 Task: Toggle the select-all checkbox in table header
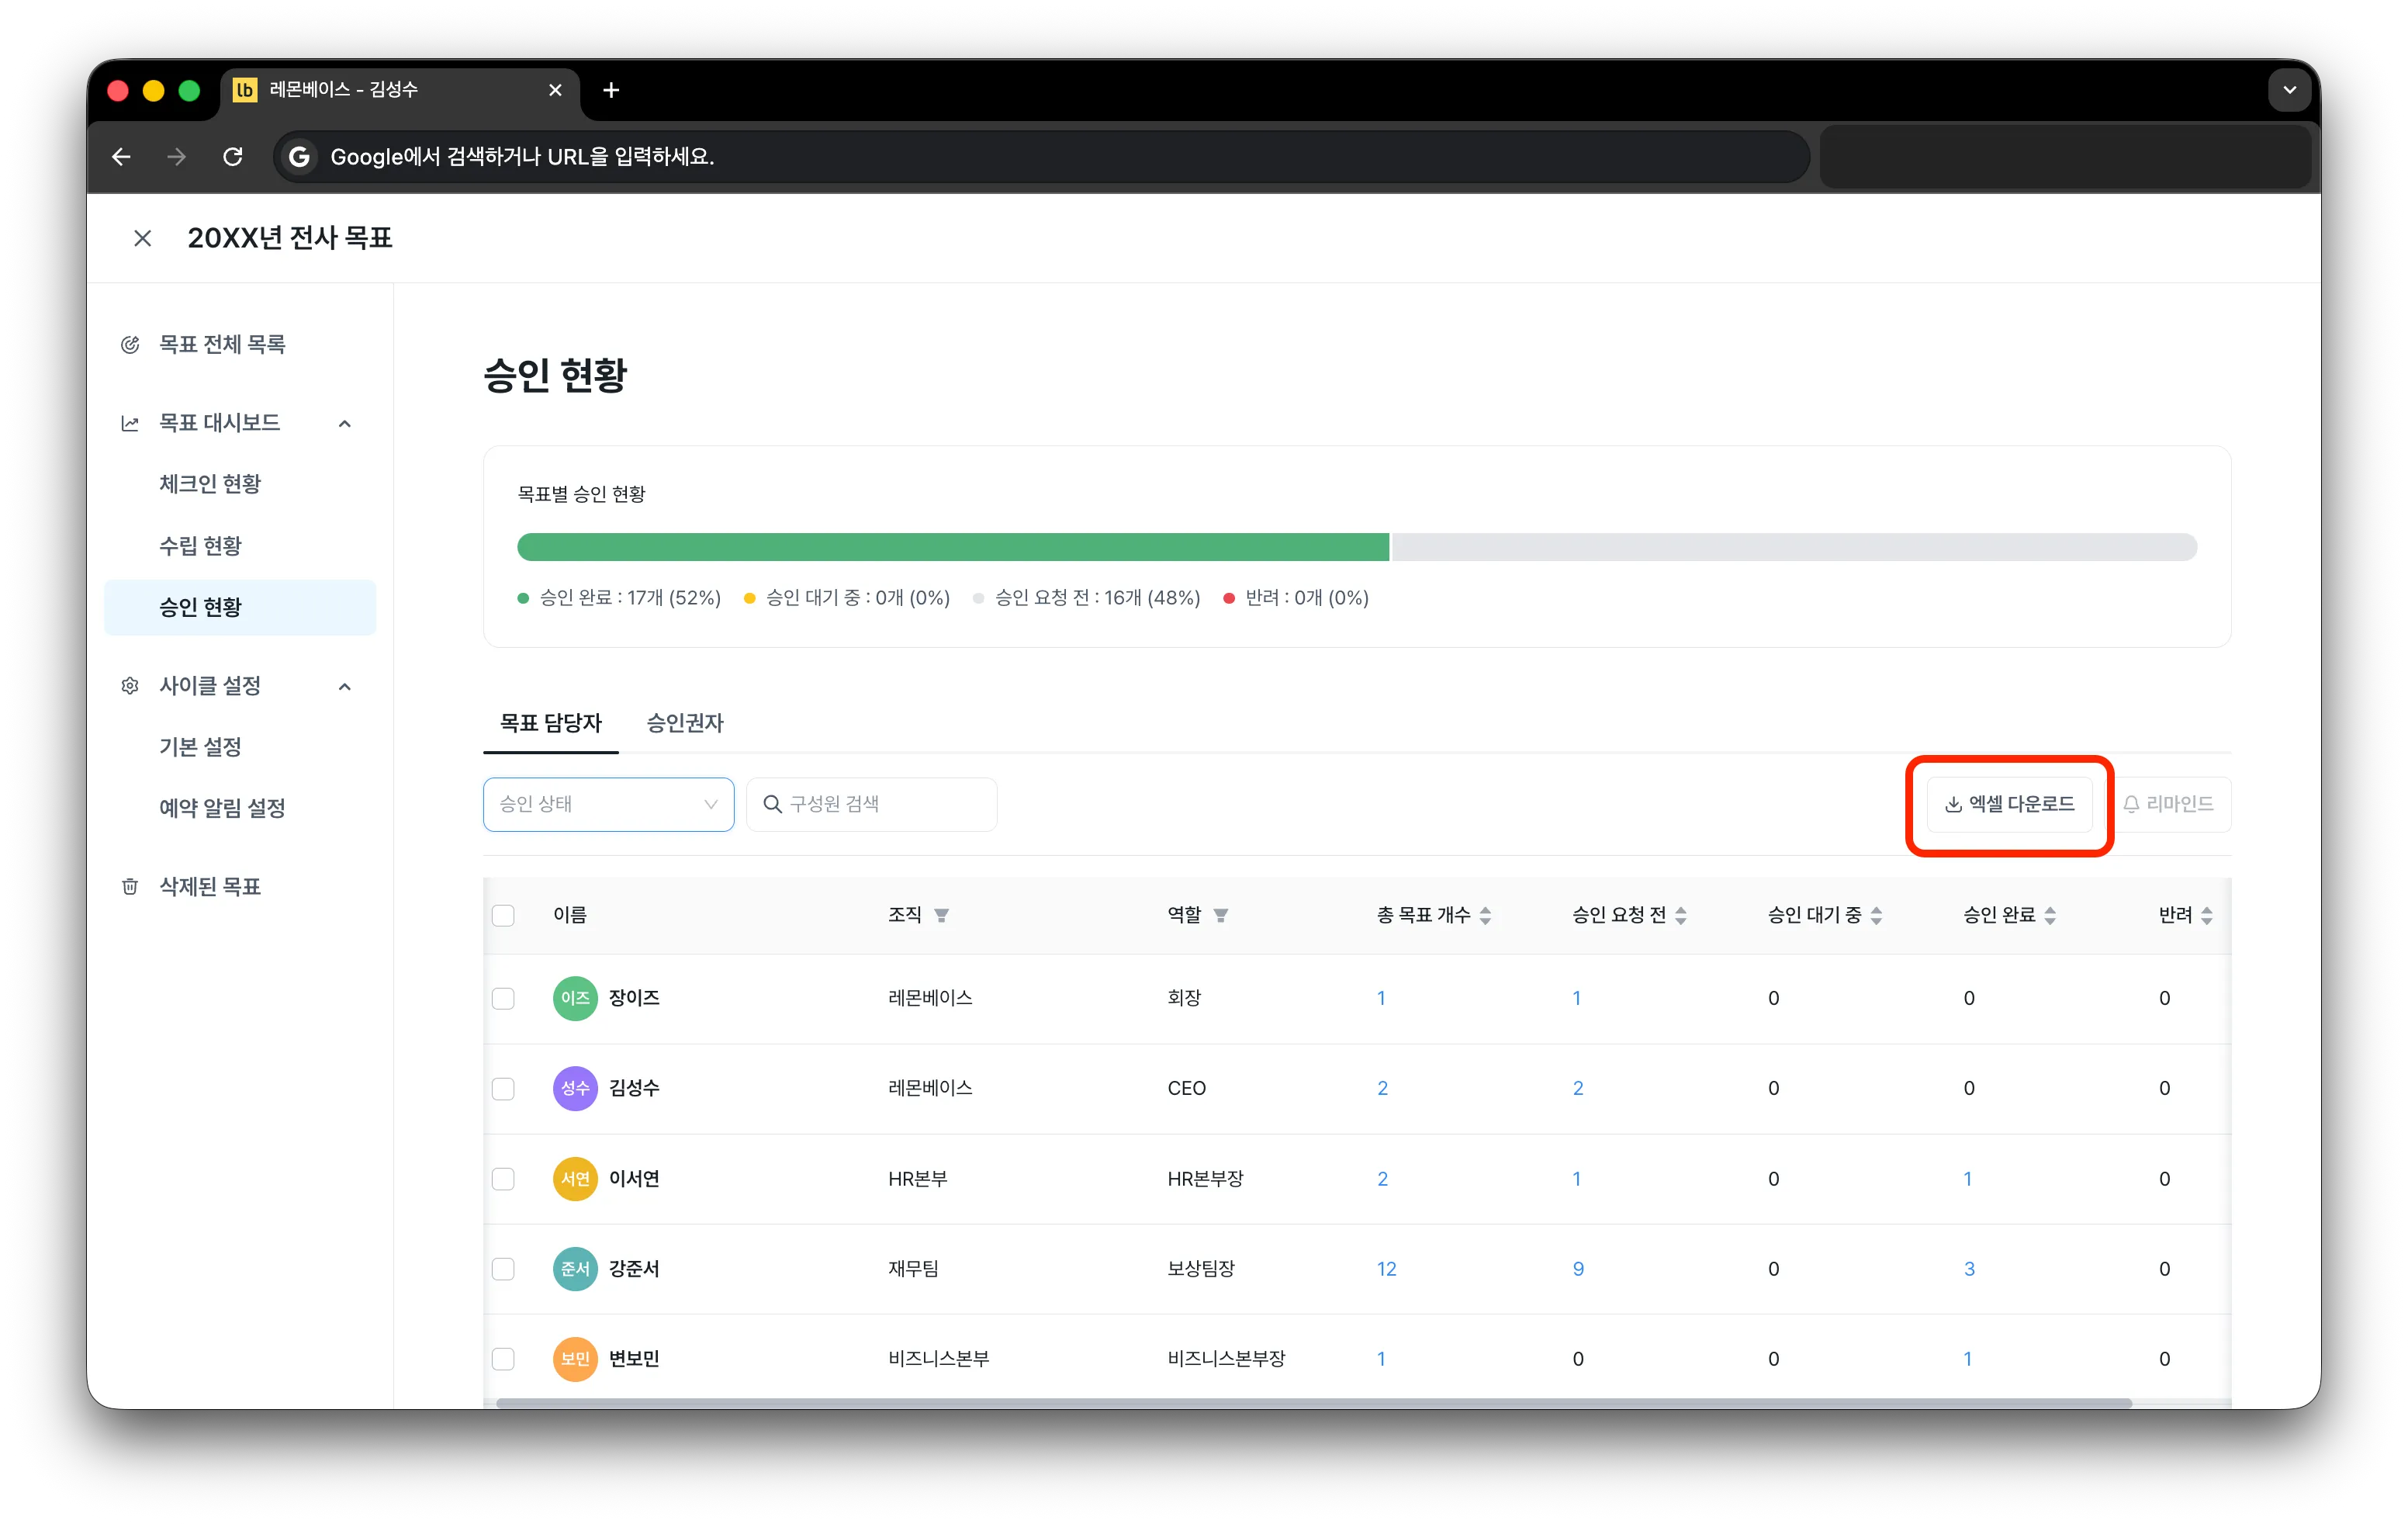click(503, 915)
